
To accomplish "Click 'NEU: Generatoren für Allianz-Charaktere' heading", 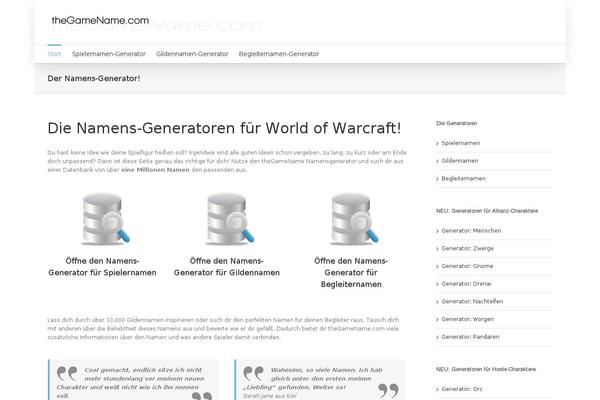I will (x=487, y=211).
